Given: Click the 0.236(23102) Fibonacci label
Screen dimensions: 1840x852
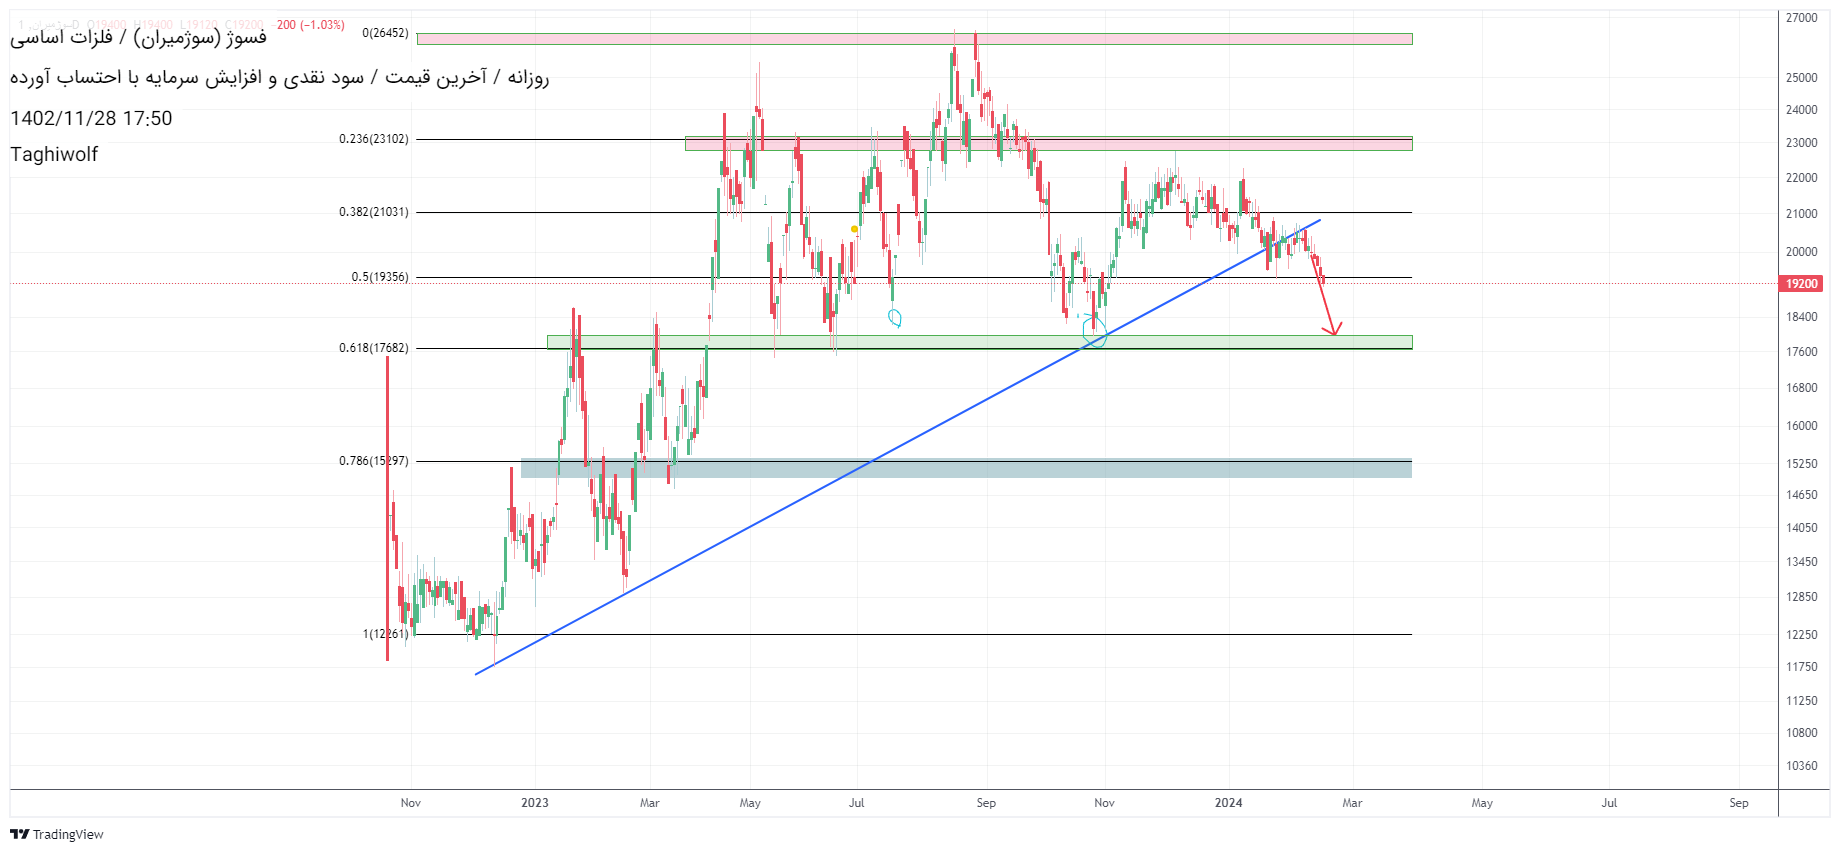Looking at the screenshot, I should click(x=373, y=139).
